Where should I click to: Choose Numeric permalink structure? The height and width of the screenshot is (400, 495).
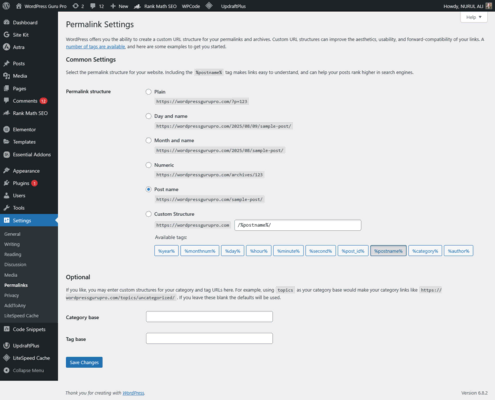point(148,165)
